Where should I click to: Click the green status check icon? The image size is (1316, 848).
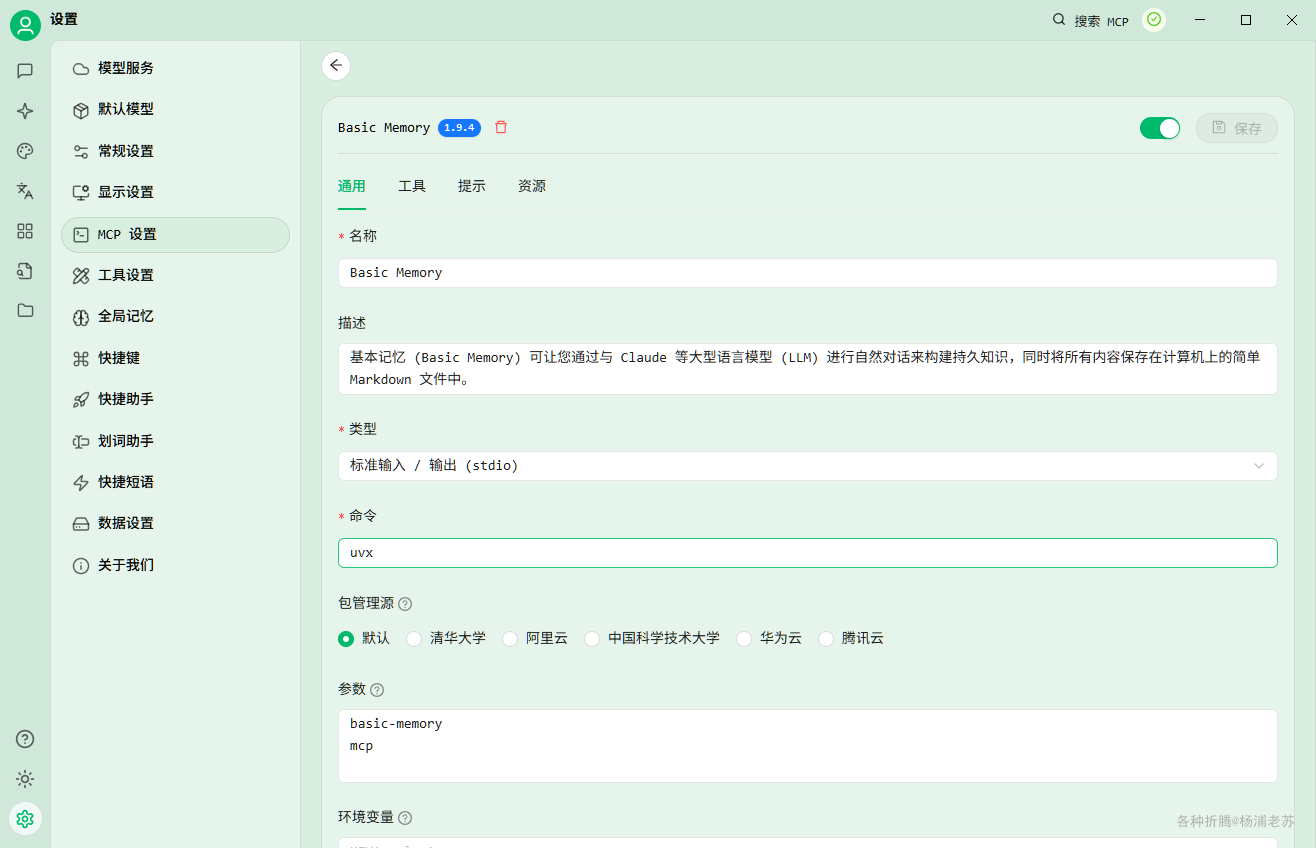(x=1154, y=19)
